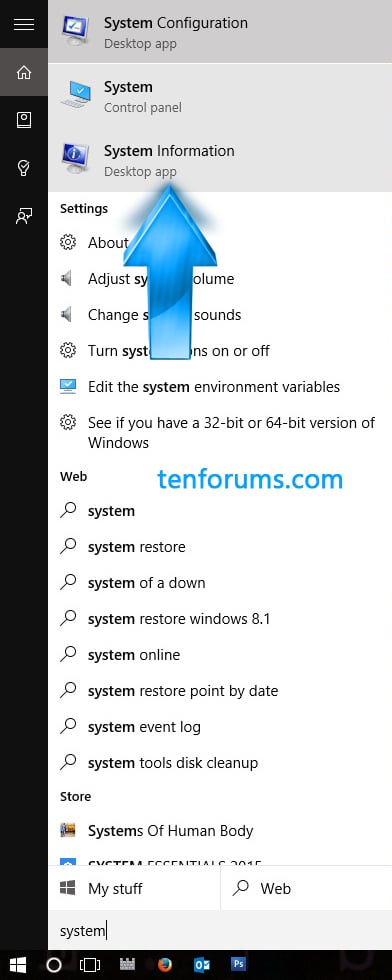Click the search box containing system
Viewport: 392px width, 980px height.
coord(220,931)
